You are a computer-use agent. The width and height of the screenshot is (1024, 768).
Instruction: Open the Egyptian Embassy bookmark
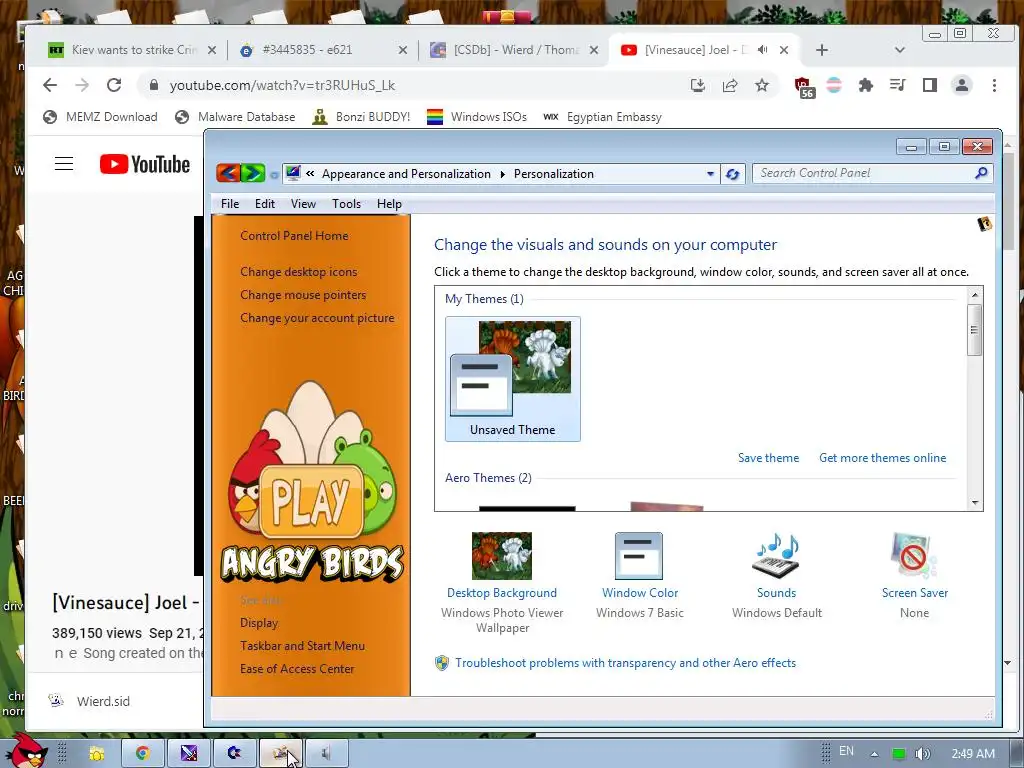[603, 117]
